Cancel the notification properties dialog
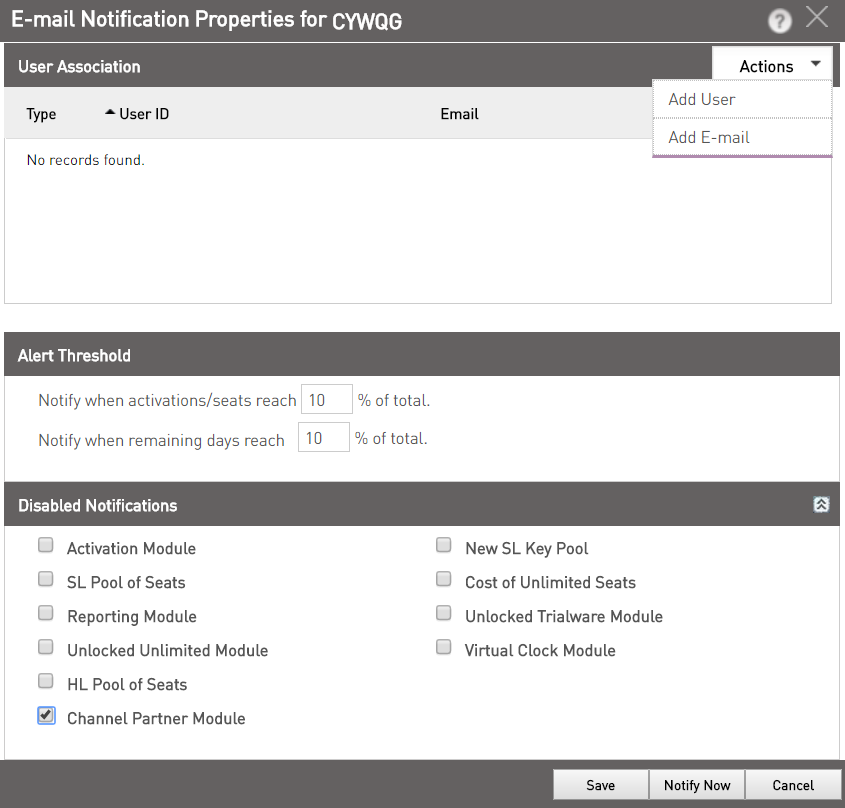The width and height of the screenshot is (845, 808). 793,785
